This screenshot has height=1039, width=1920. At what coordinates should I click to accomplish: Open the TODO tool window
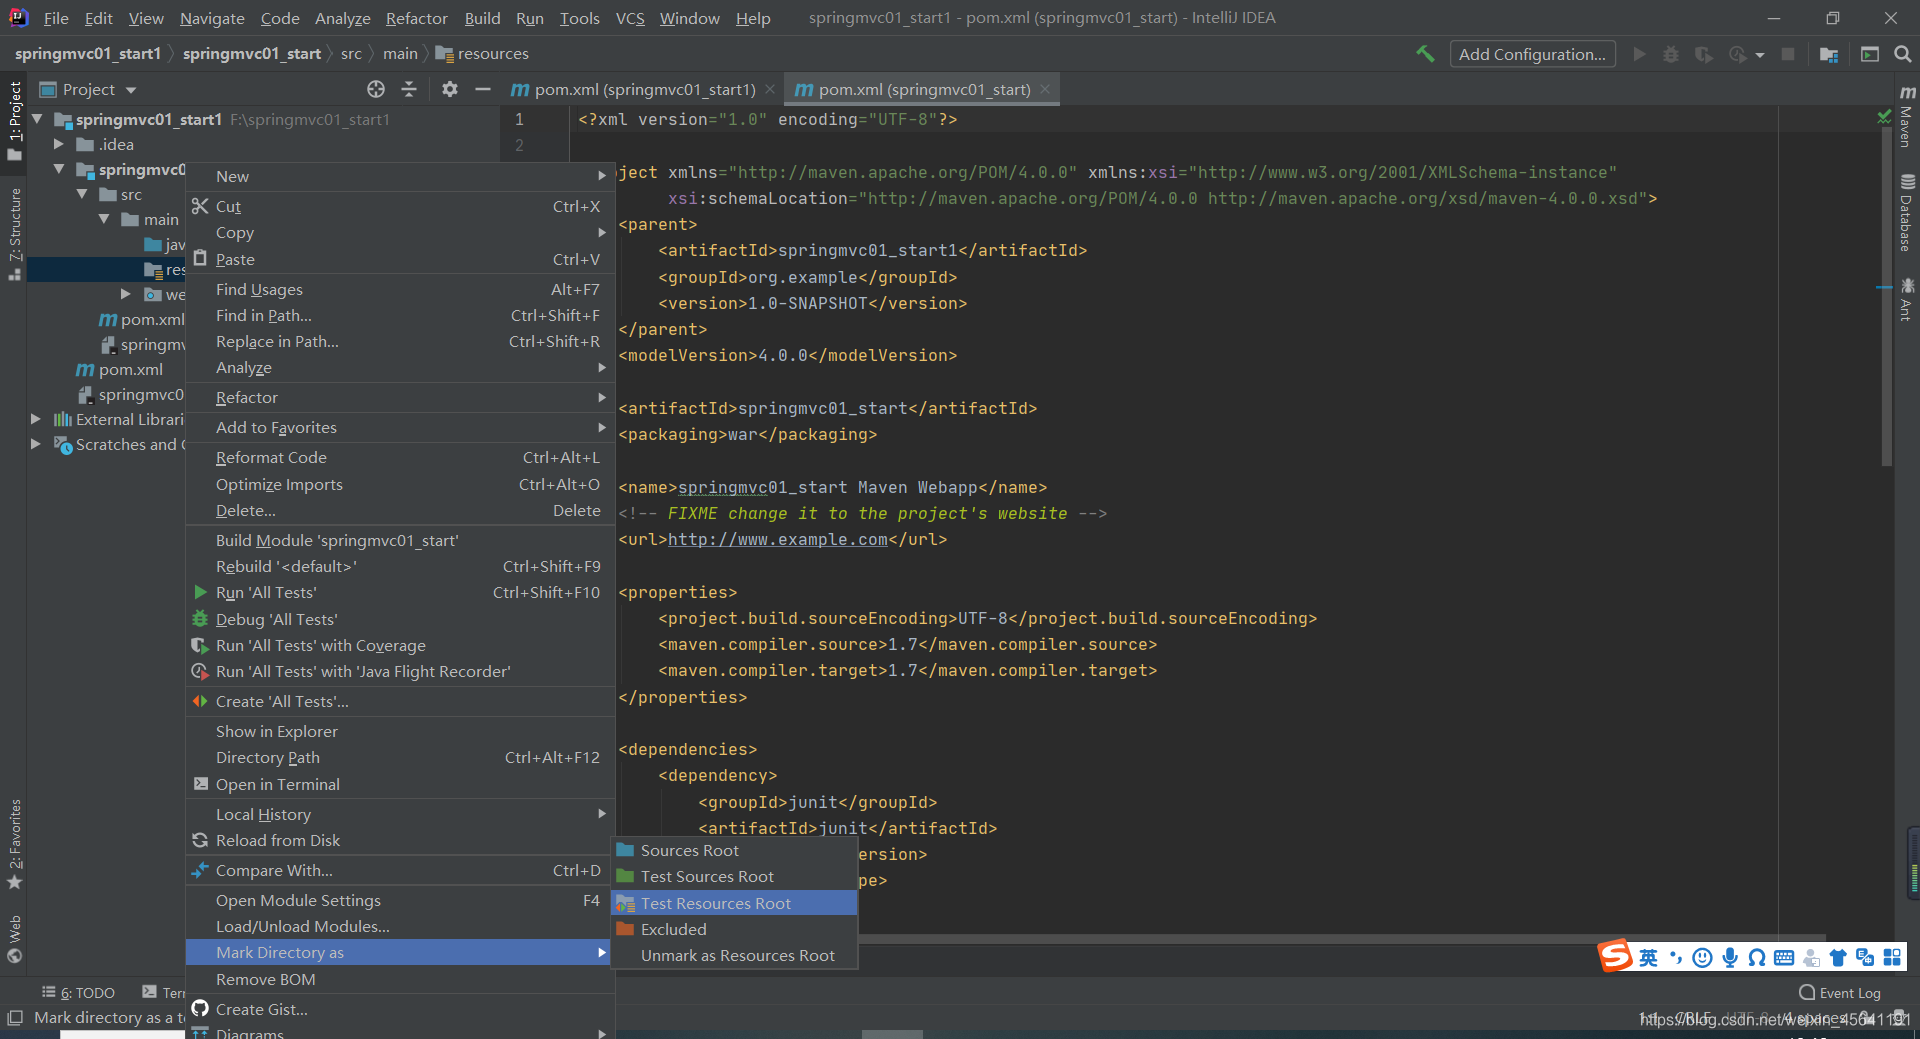tap(79, 993)
